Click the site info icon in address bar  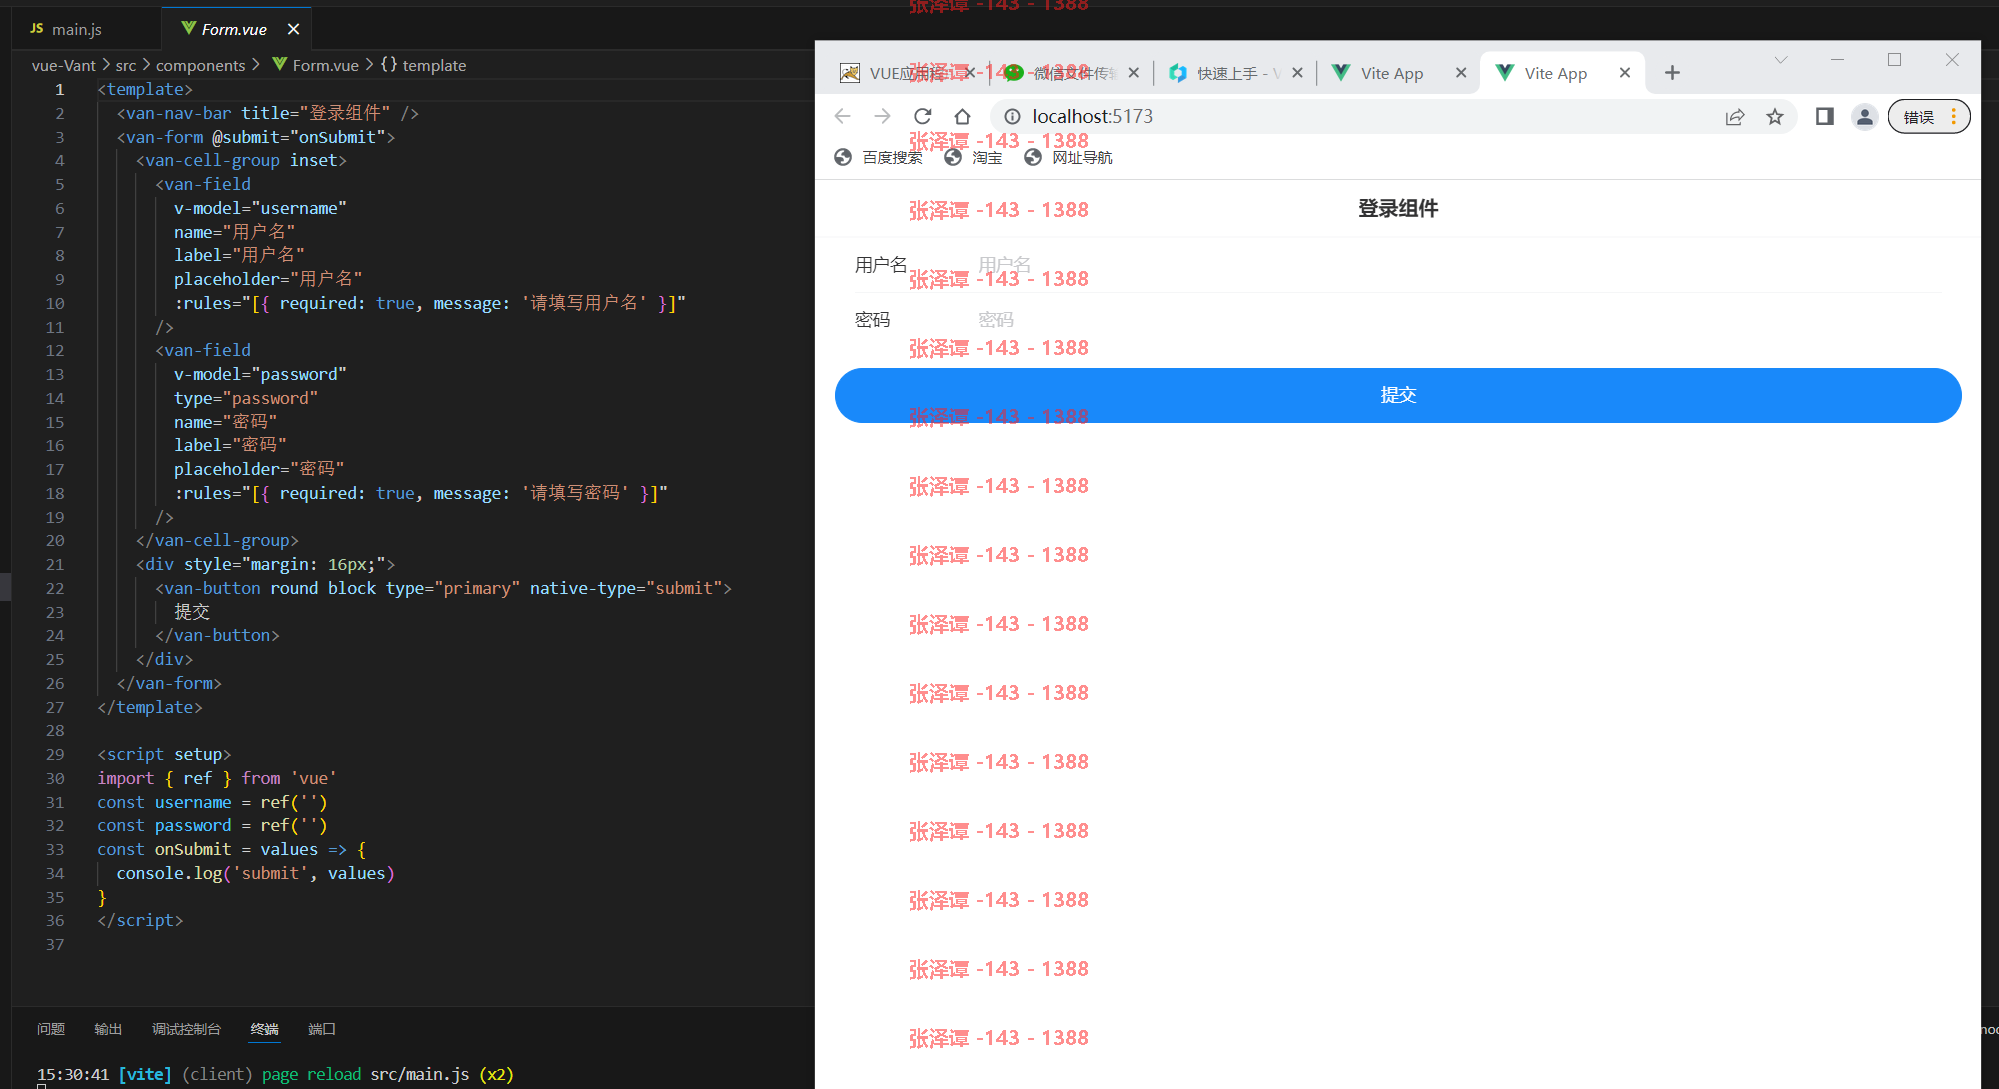point(1012,116)
